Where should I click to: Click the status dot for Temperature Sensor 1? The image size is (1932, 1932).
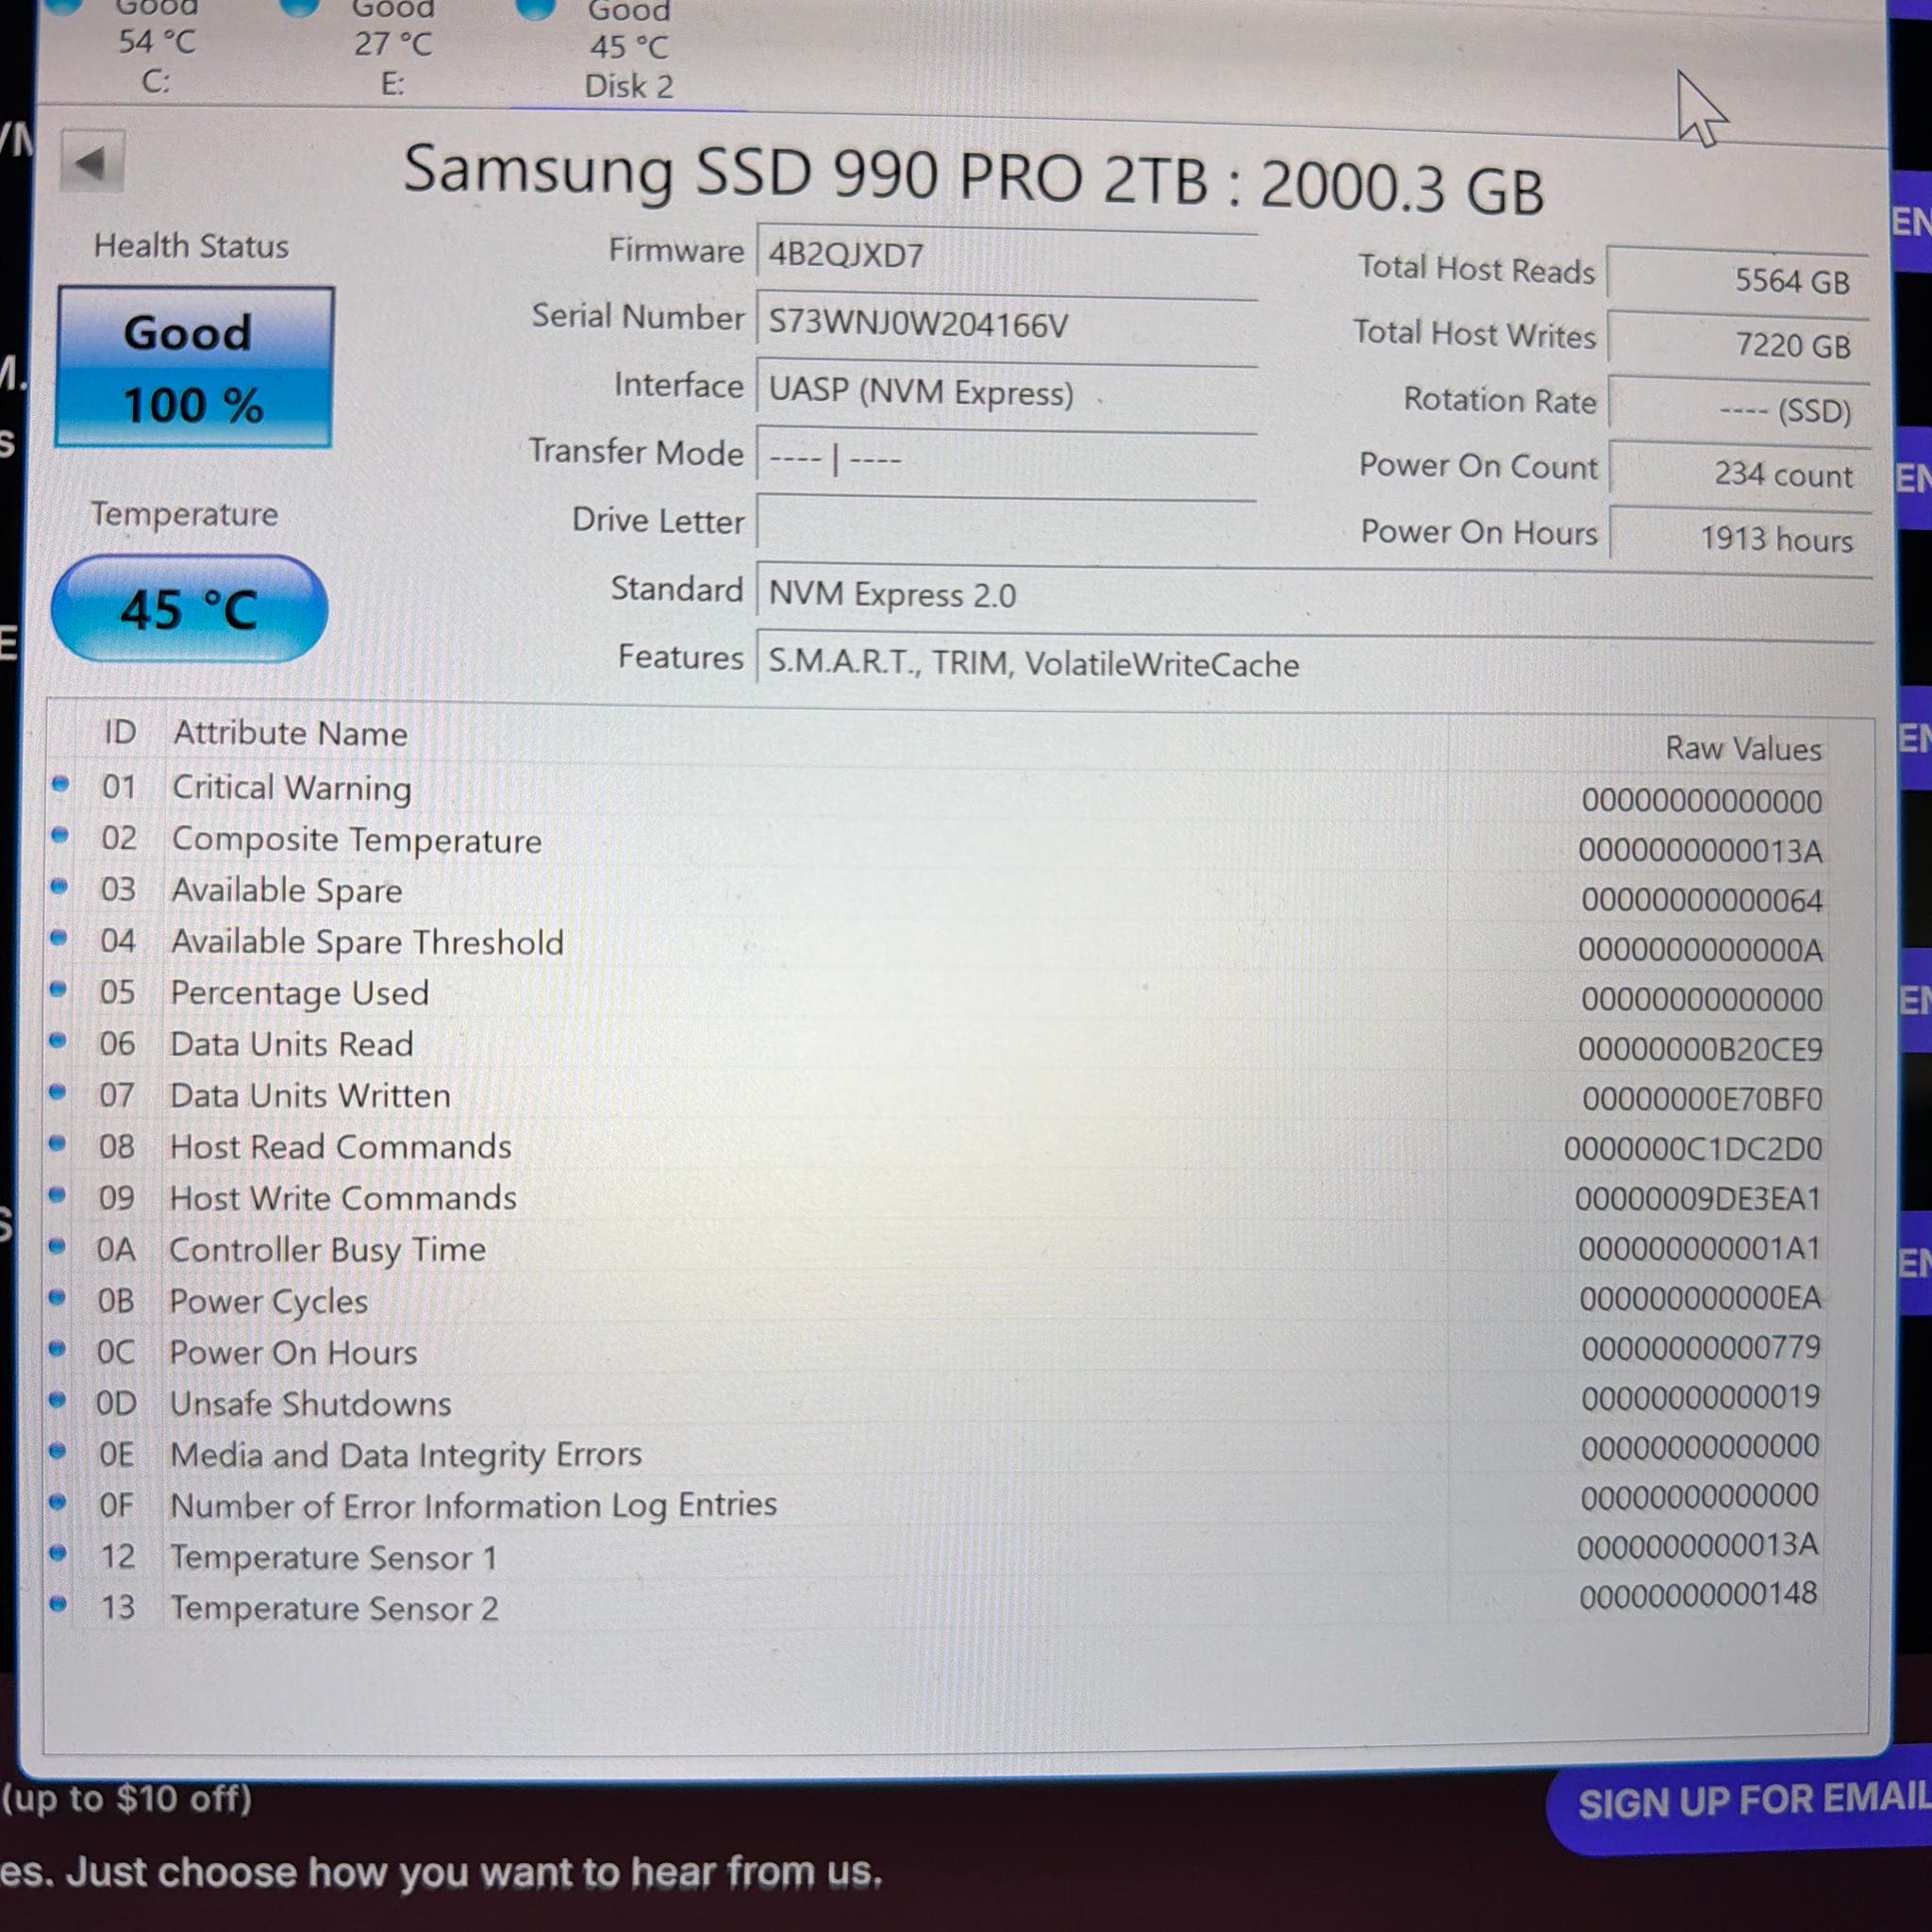58,1553
